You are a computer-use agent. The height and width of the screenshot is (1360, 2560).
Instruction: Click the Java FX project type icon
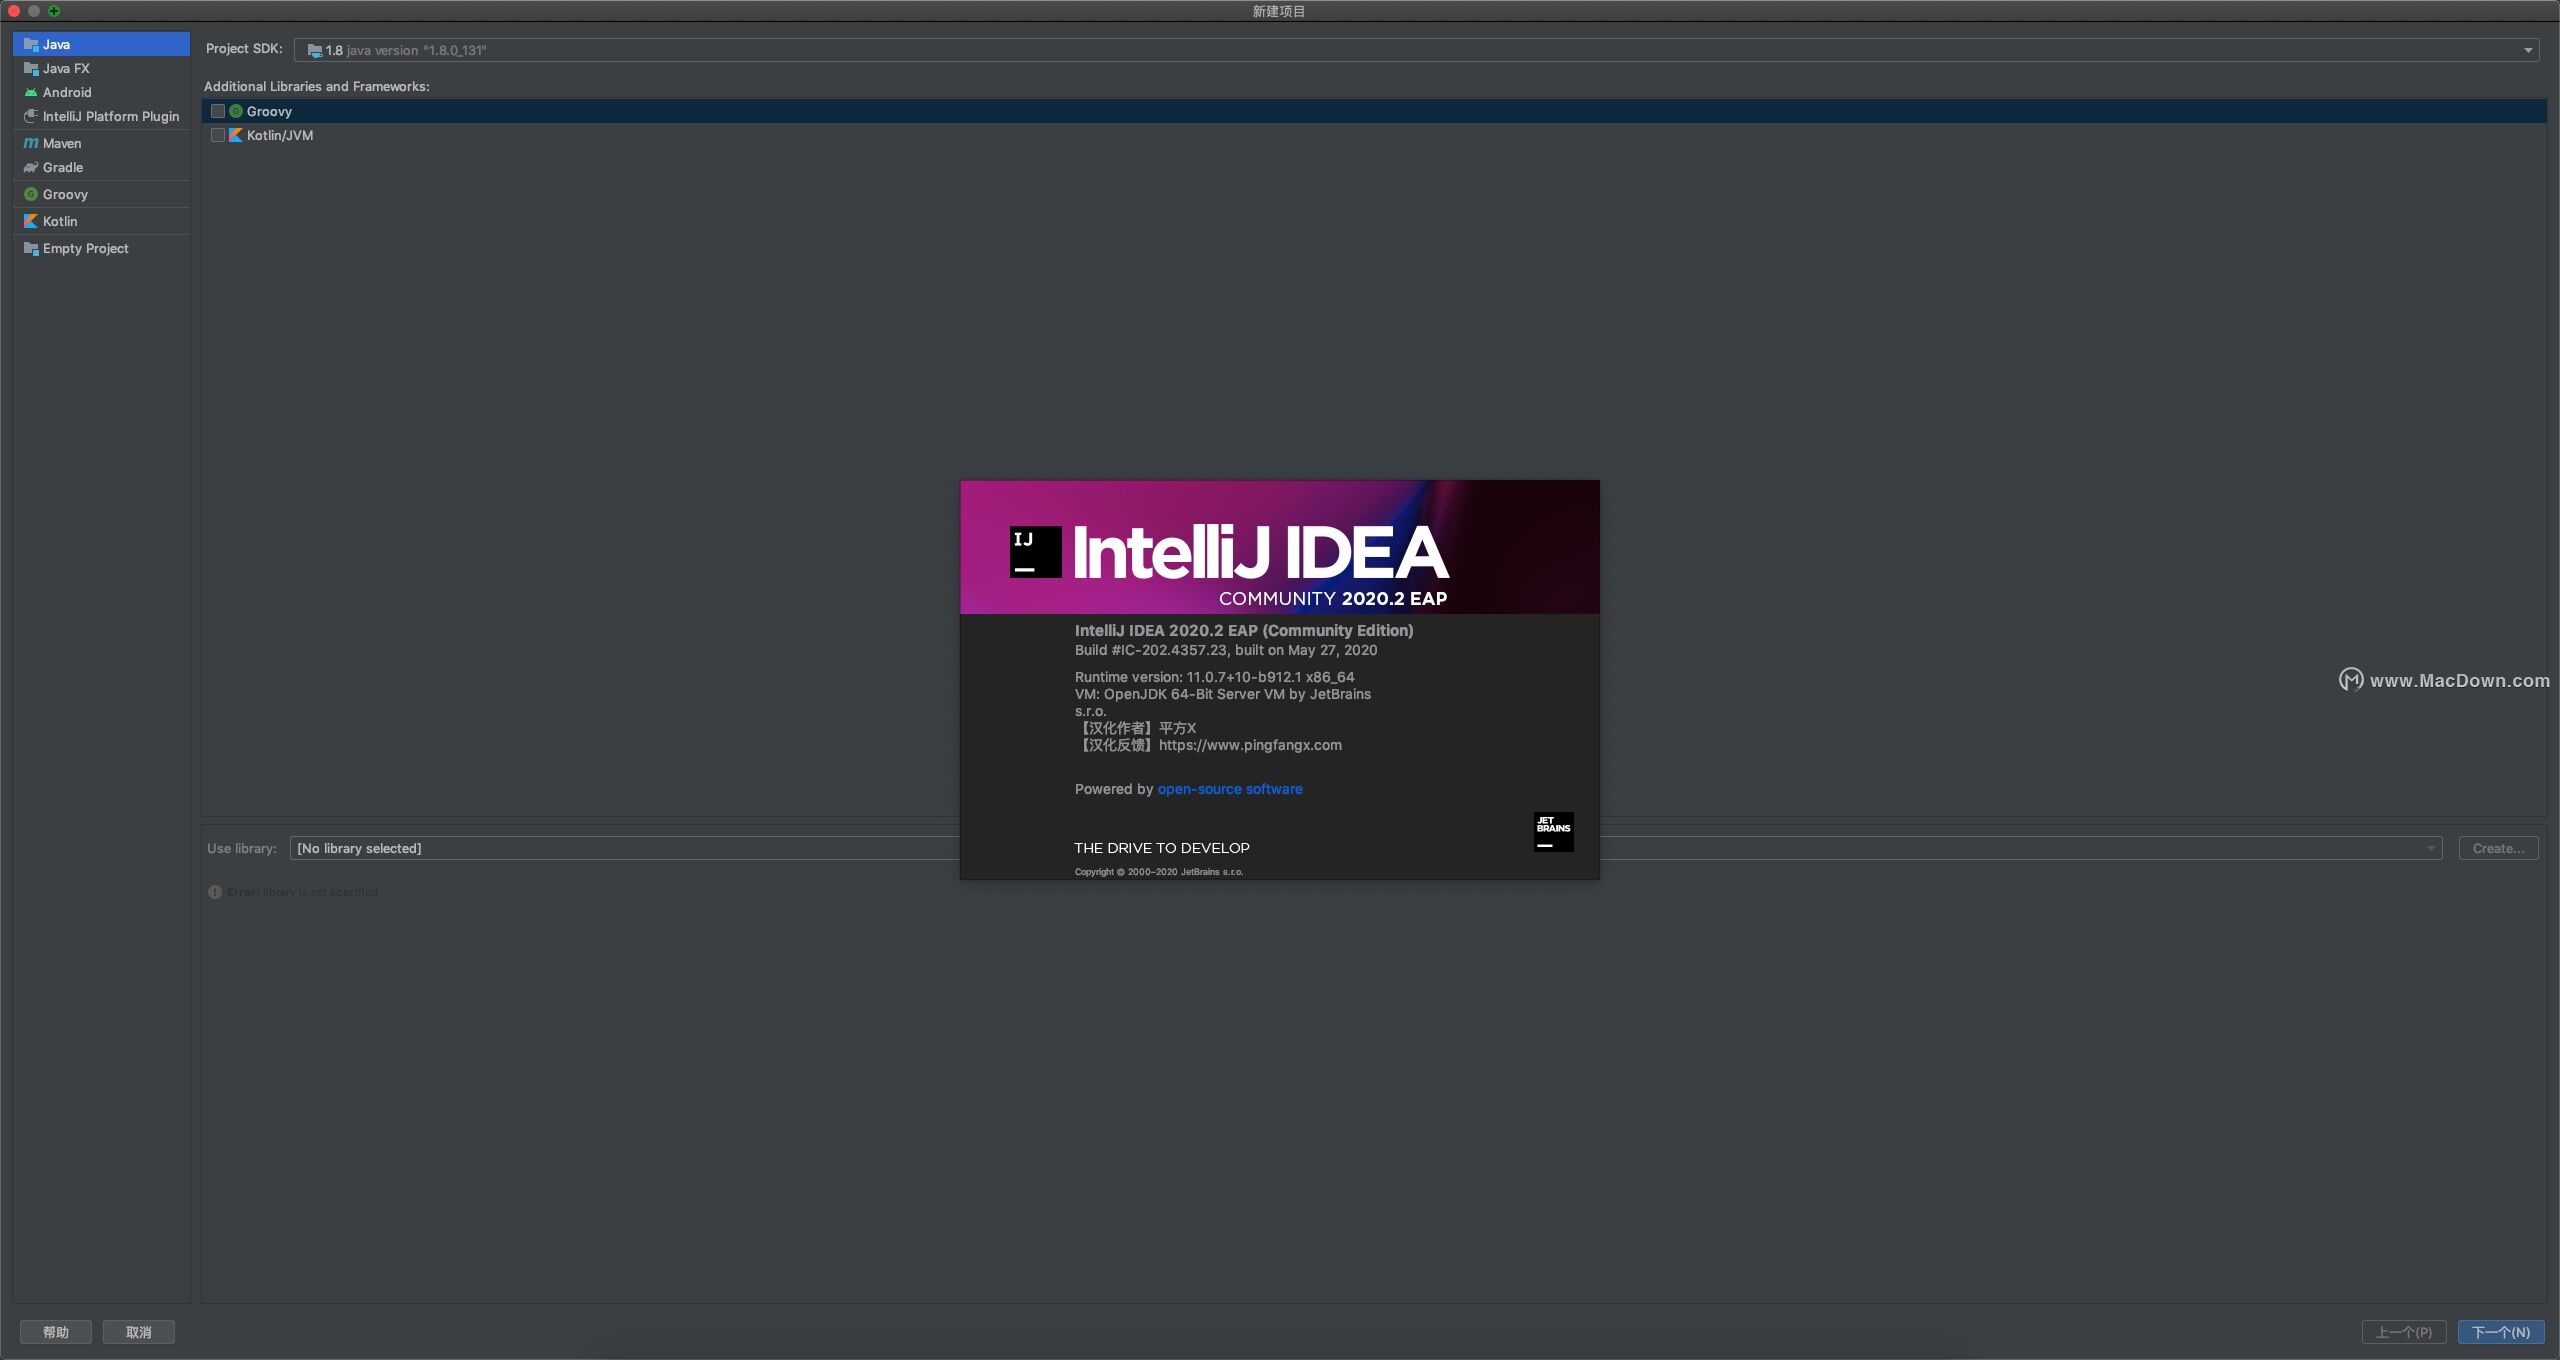31,69
